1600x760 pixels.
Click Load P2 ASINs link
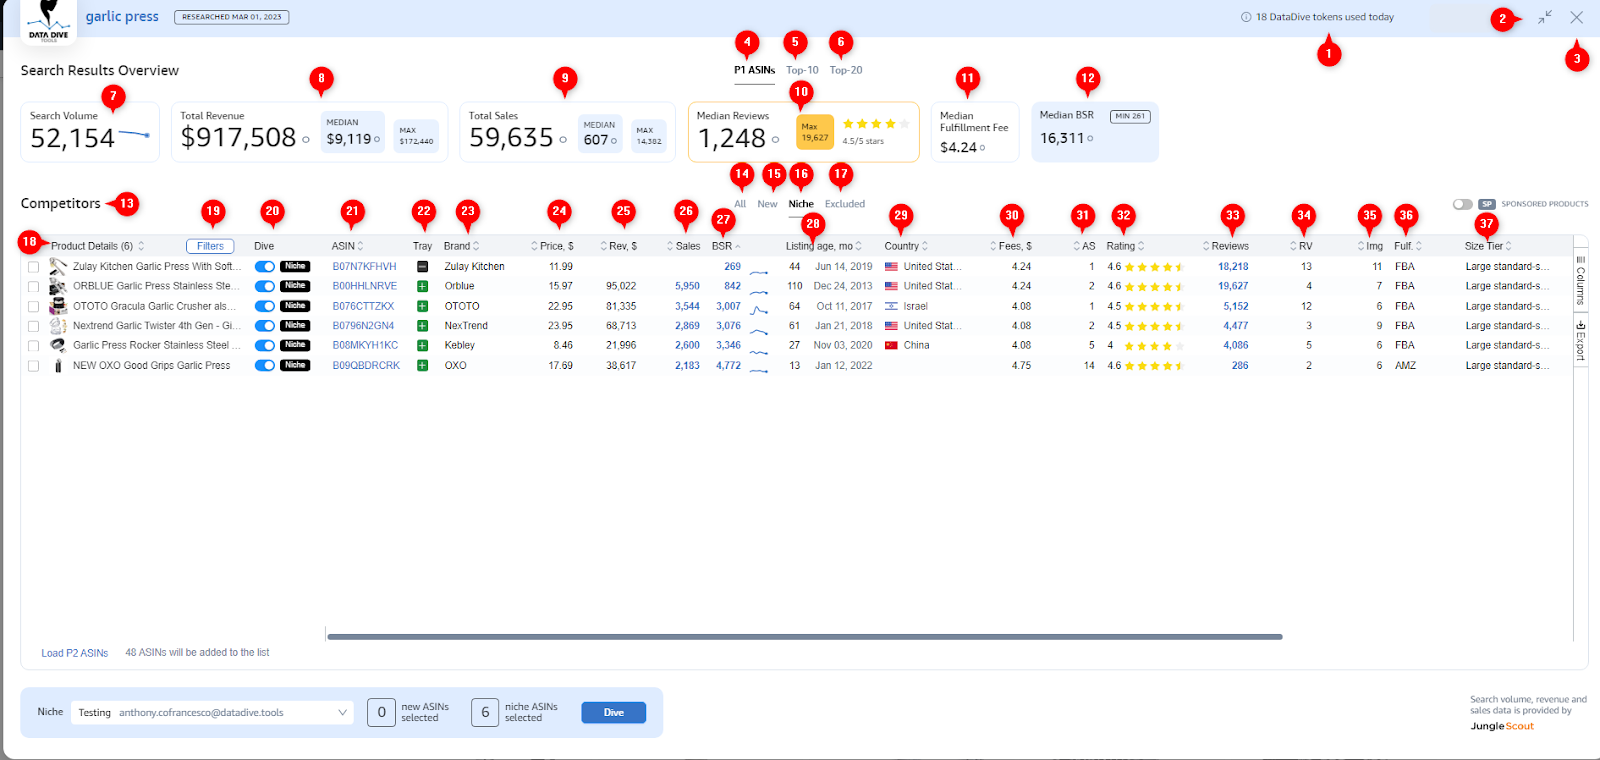[x=75, y=653]
